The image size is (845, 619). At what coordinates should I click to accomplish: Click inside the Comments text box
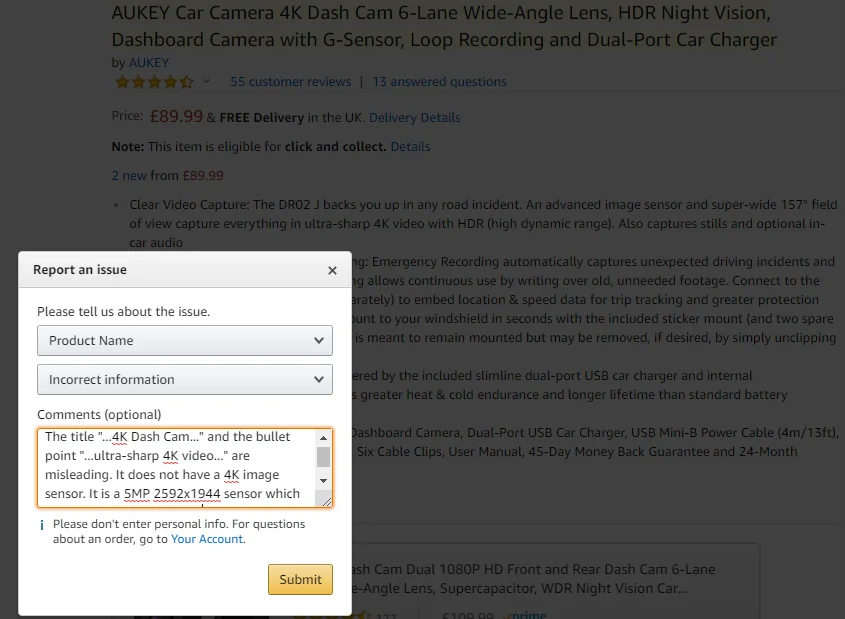pos(175,467)
